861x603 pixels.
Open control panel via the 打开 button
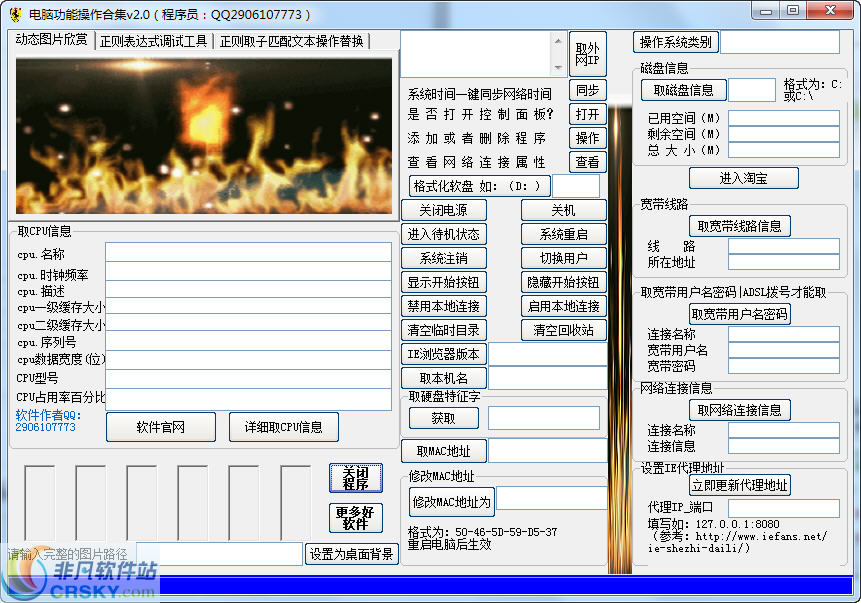[587, 114]
